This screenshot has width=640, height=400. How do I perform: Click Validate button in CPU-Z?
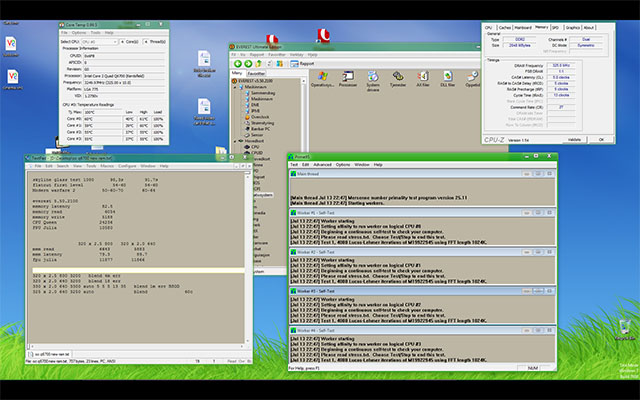(574, 140)
